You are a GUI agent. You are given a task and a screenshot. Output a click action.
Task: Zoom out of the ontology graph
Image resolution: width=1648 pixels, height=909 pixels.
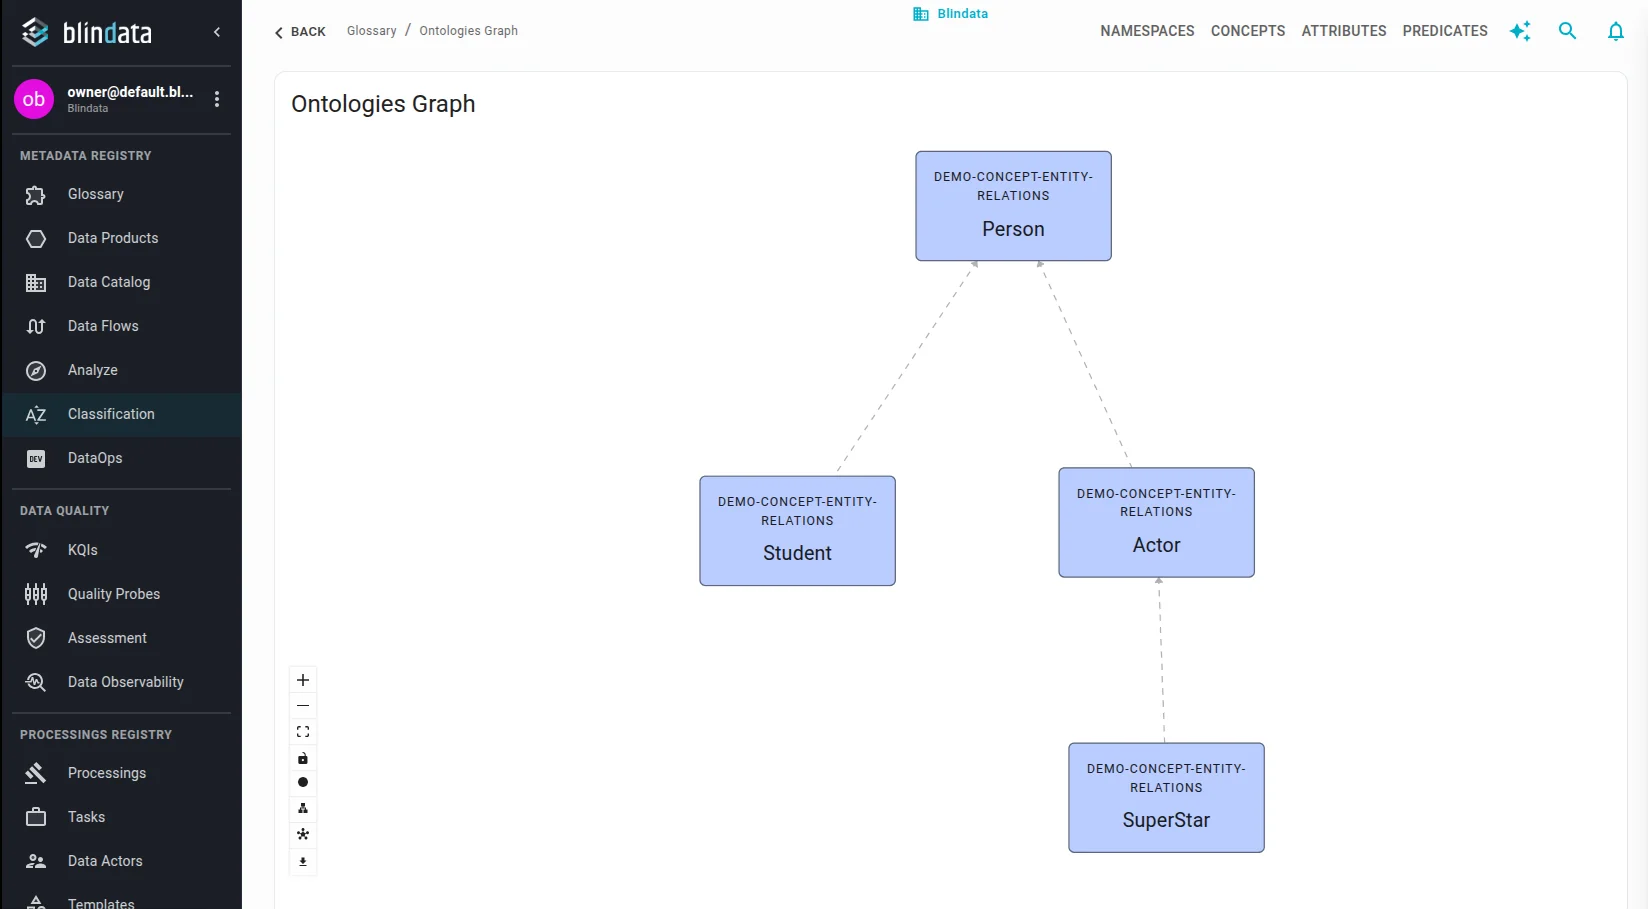tap(303, 706)
